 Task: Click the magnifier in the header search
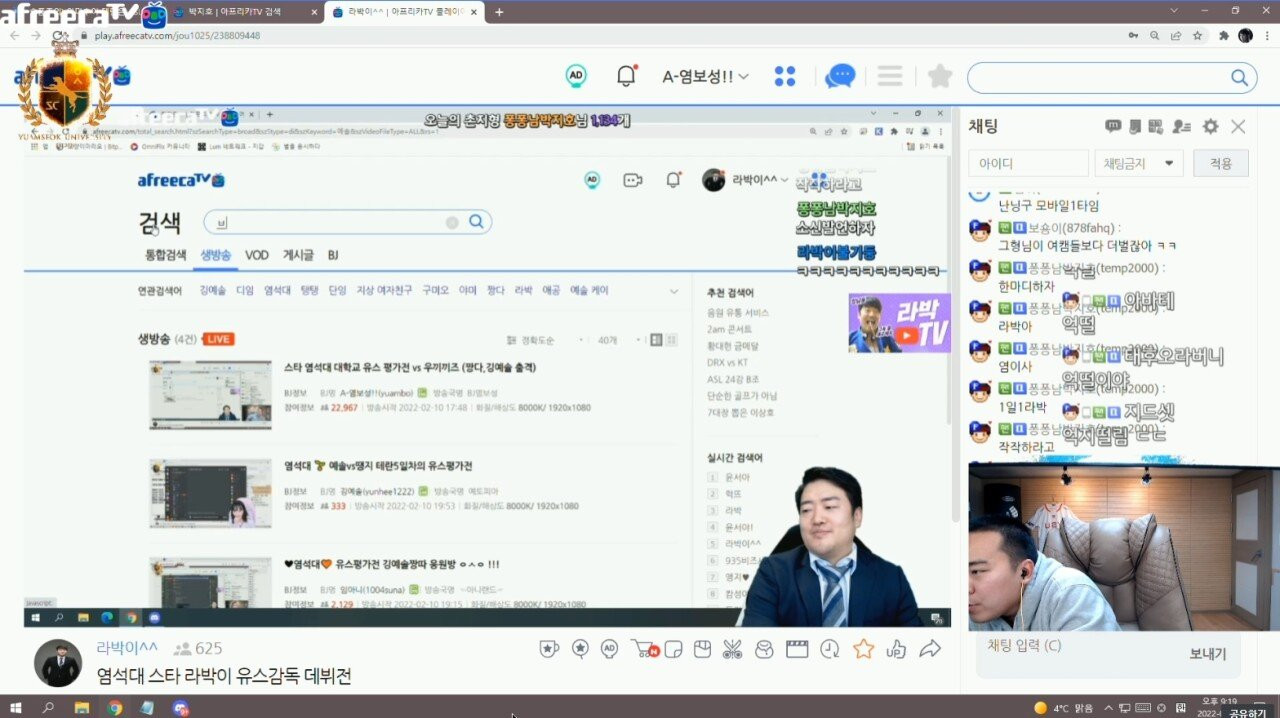[1239, 77]
